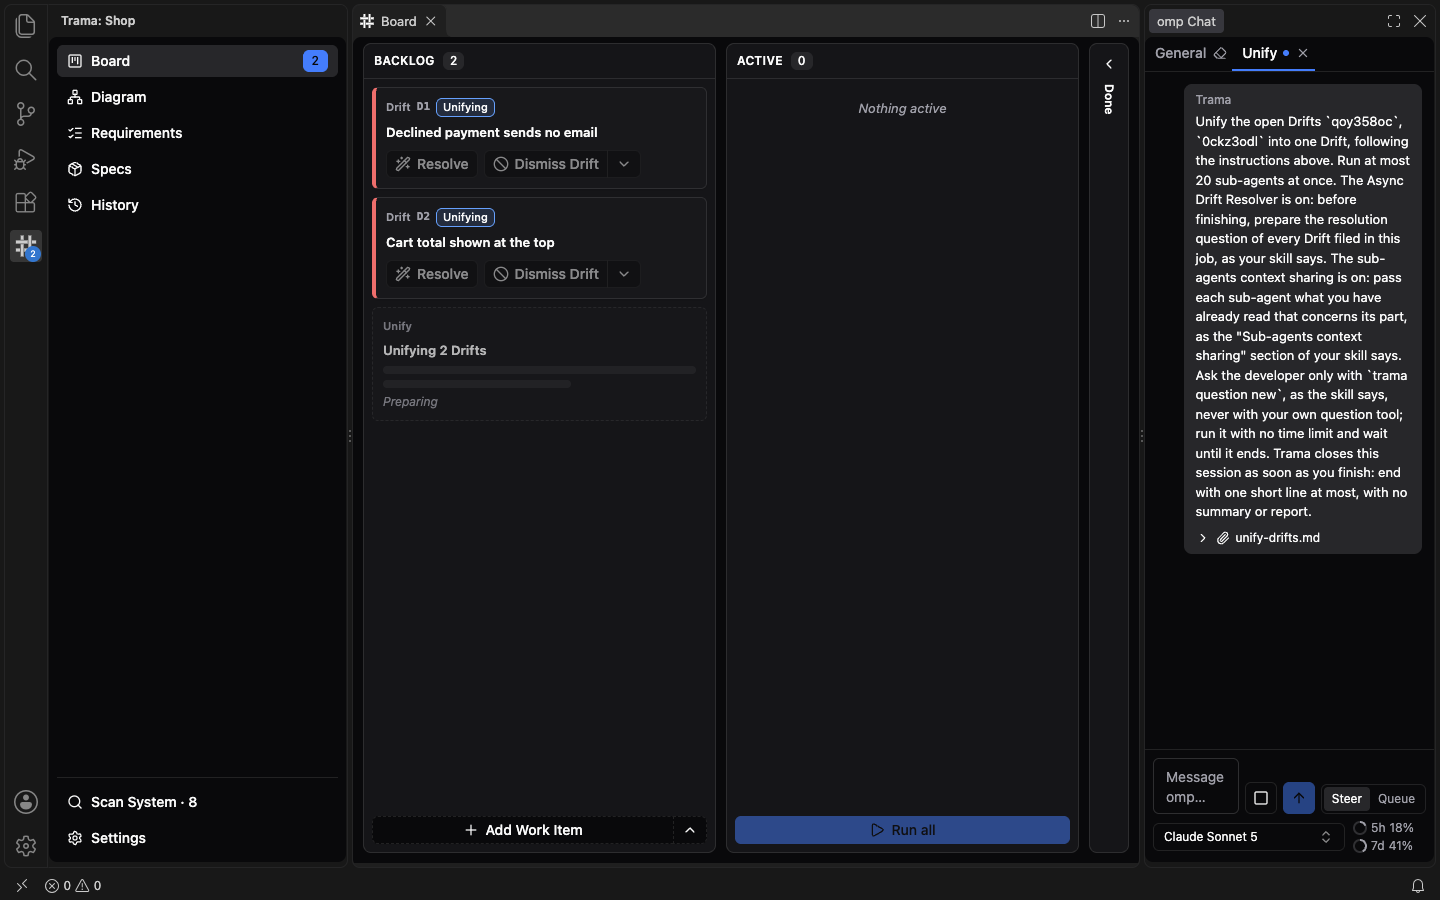Send the chat message with arrow button
Image resolution: width=1440 pixels, height=900 pixels.
(1299, 798)
